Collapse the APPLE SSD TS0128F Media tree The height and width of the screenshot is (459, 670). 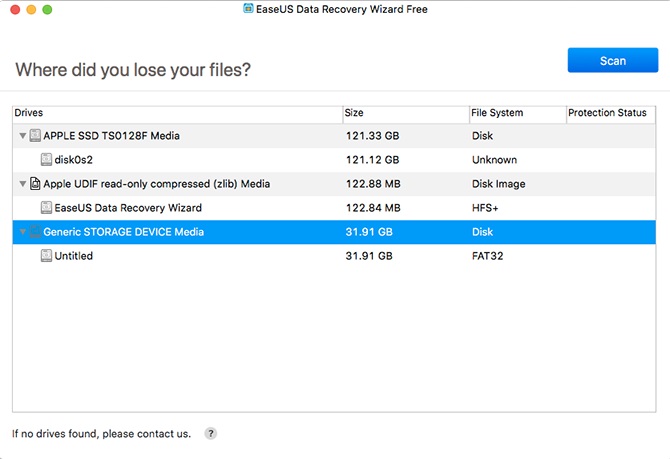click(22, 135)
